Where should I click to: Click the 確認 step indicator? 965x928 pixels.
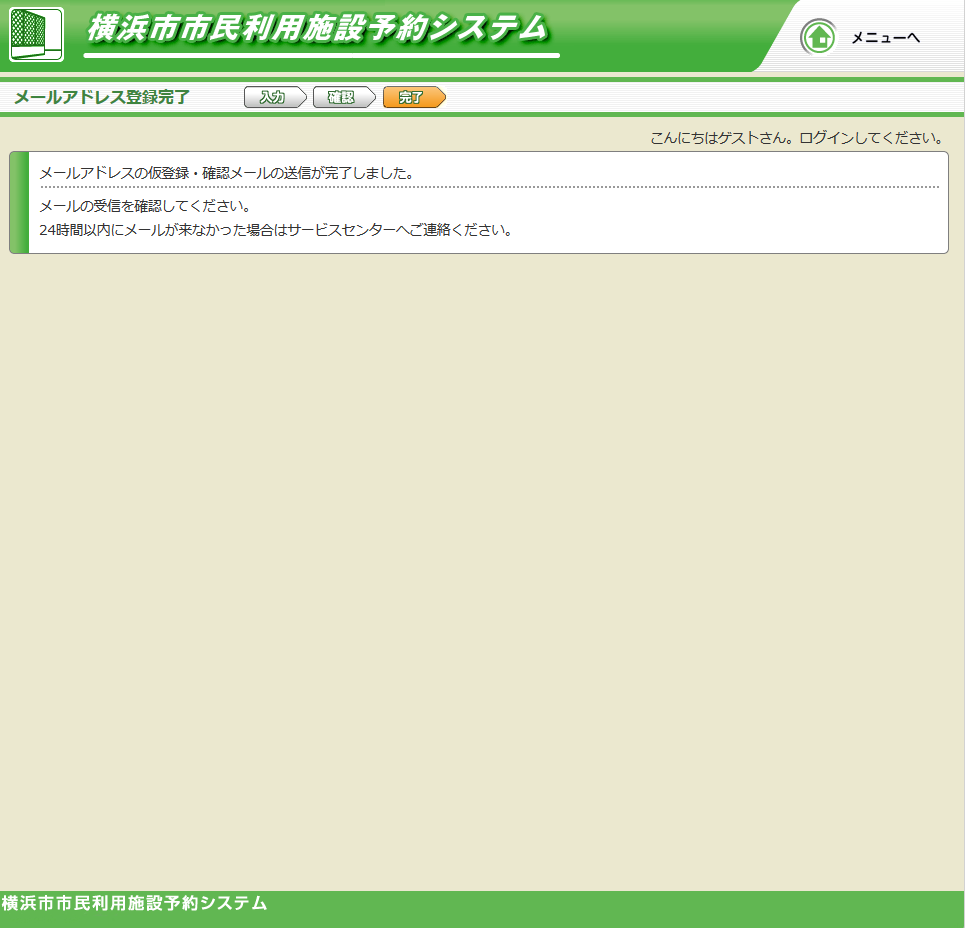tap(341, 97)
